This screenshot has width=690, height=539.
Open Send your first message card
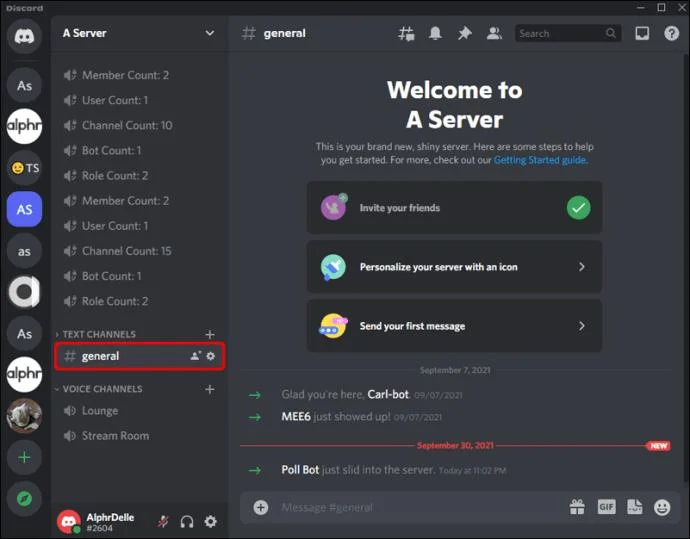point(454,326)
